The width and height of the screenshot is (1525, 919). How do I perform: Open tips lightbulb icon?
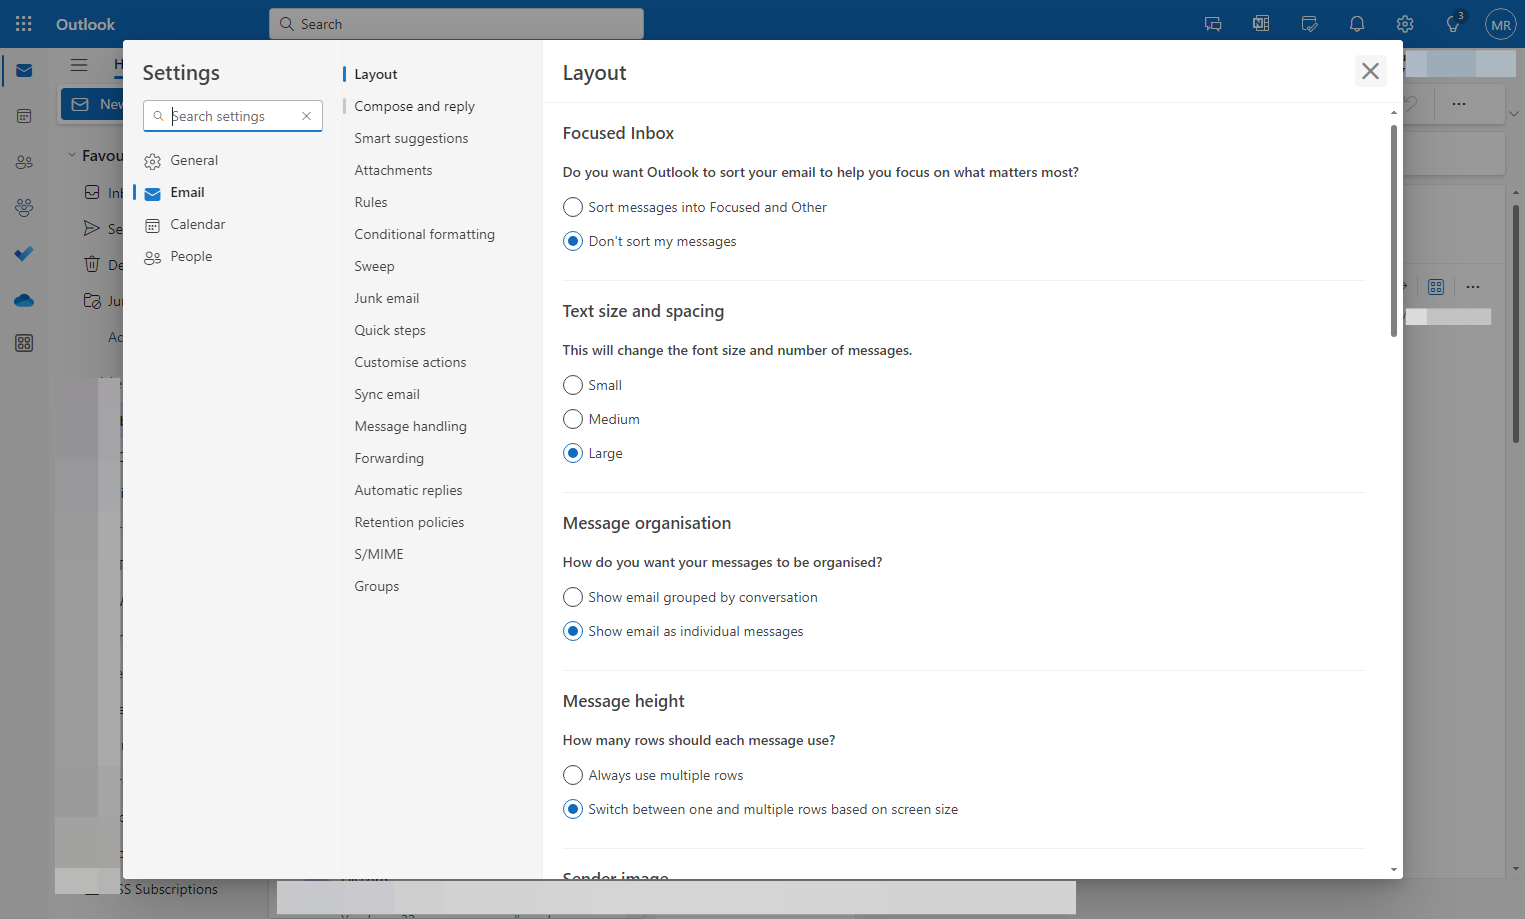pyautogui.click(x=1453, y=24)
